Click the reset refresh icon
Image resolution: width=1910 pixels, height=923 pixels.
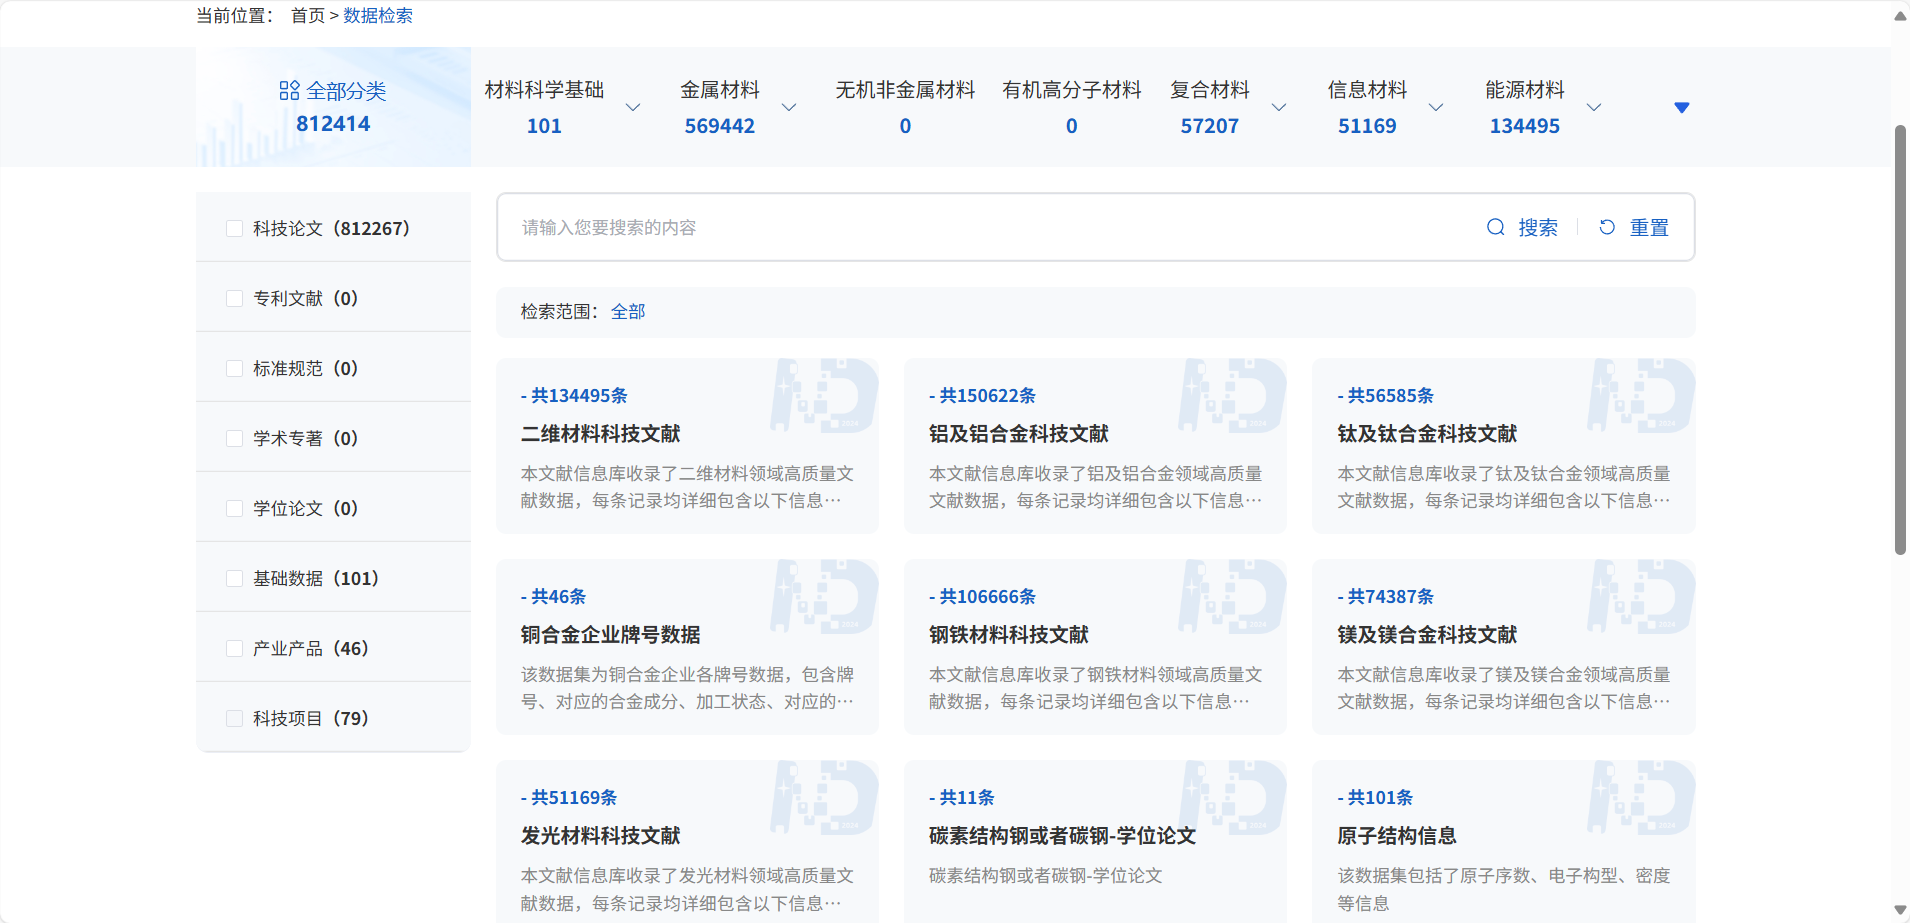[x=1607, y=227]
